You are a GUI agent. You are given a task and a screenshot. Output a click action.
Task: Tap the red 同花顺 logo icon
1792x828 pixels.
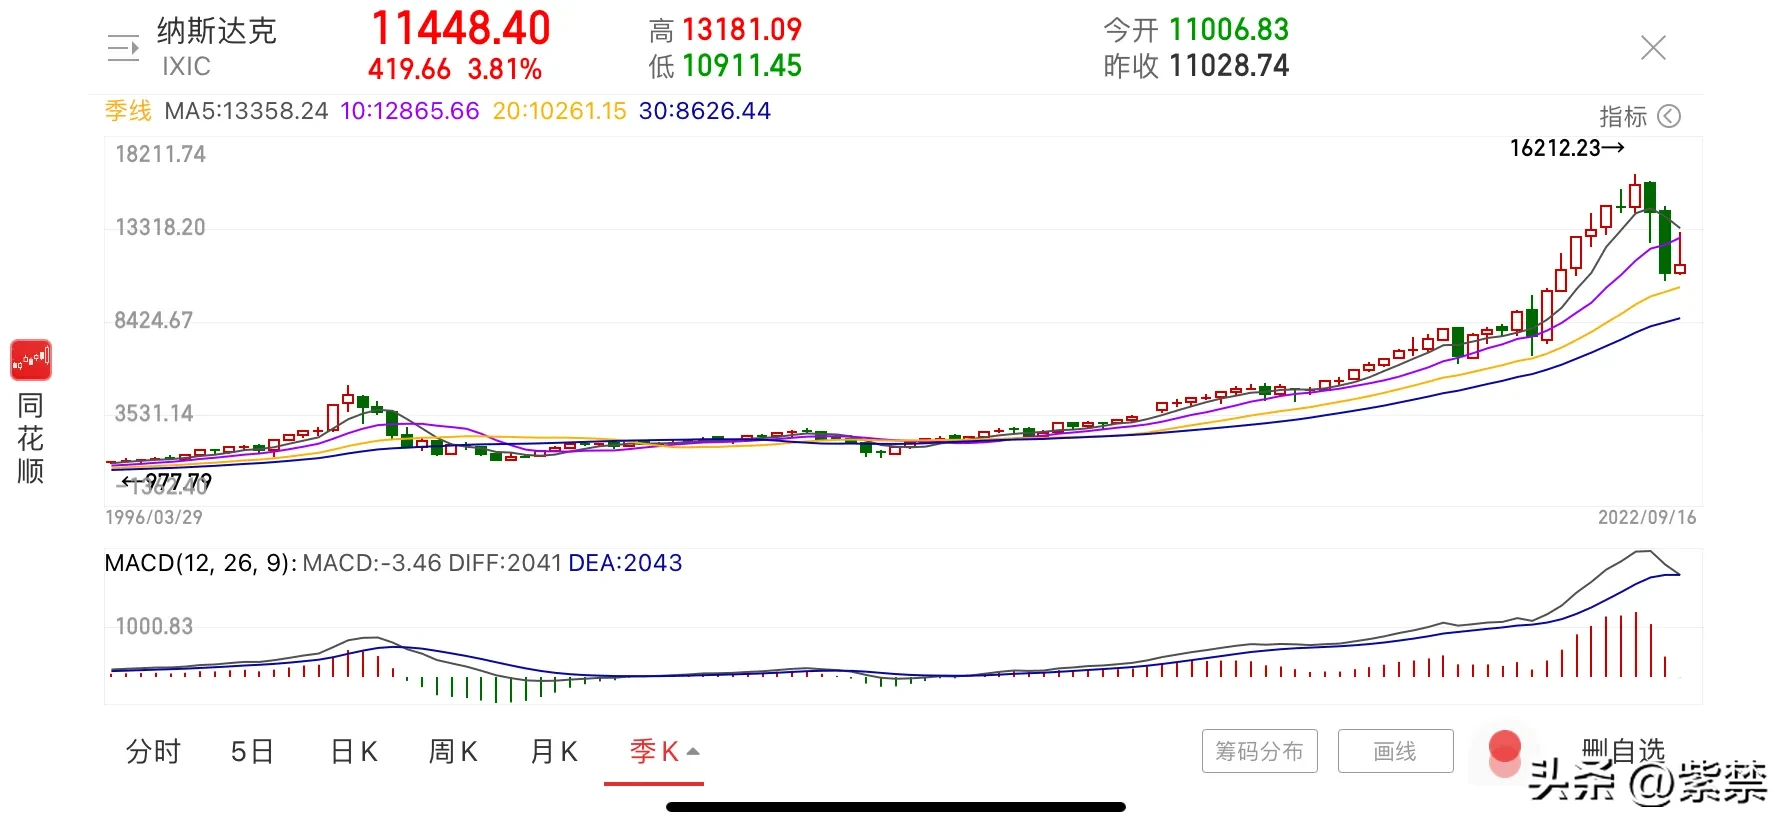pos(31,360)
